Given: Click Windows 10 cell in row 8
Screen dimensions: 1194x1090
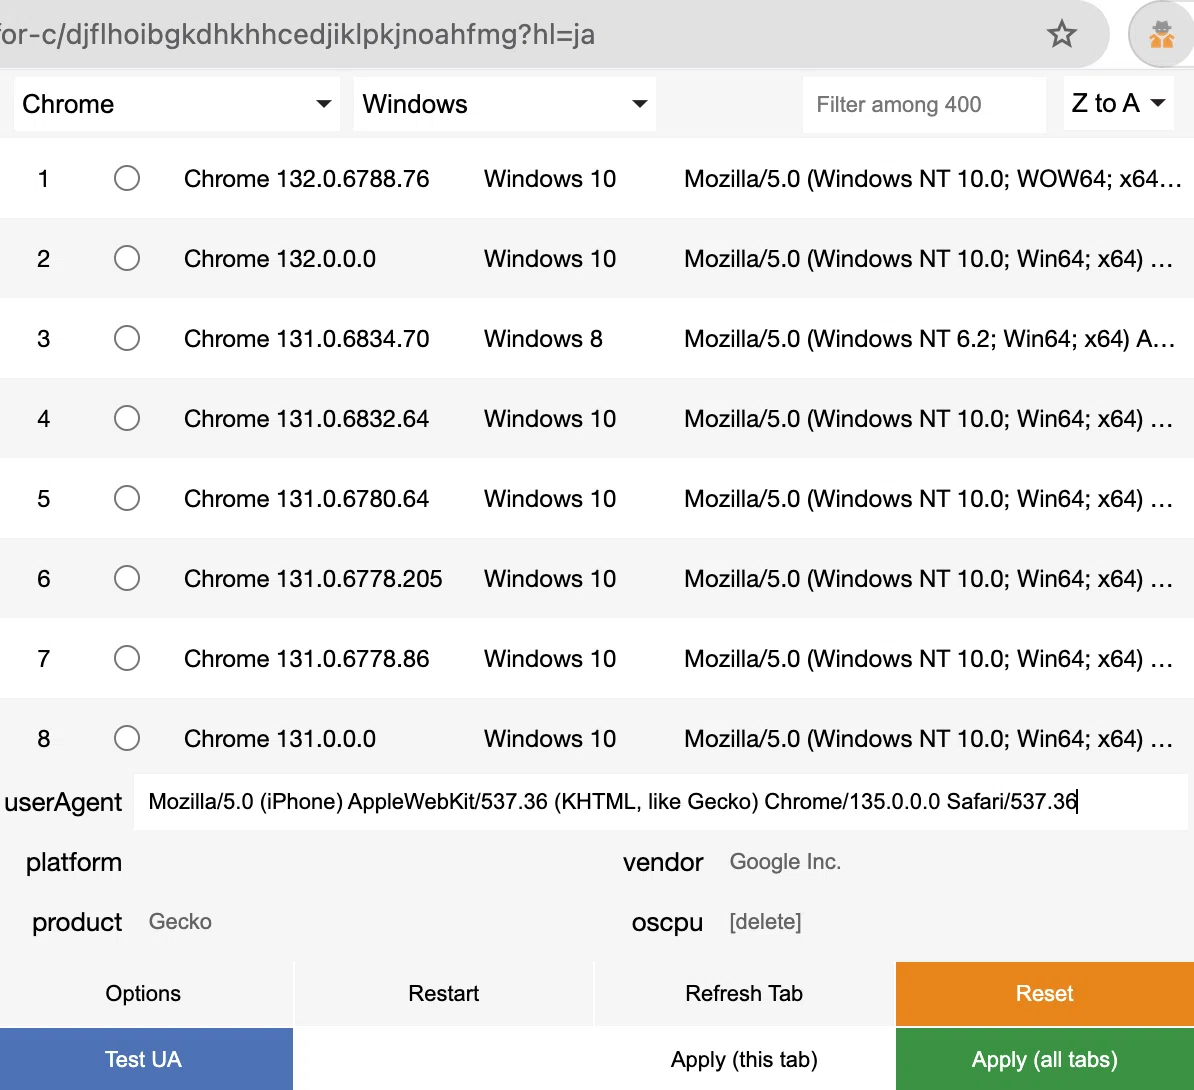Looking at the screenshot, I should click(550, 738).
